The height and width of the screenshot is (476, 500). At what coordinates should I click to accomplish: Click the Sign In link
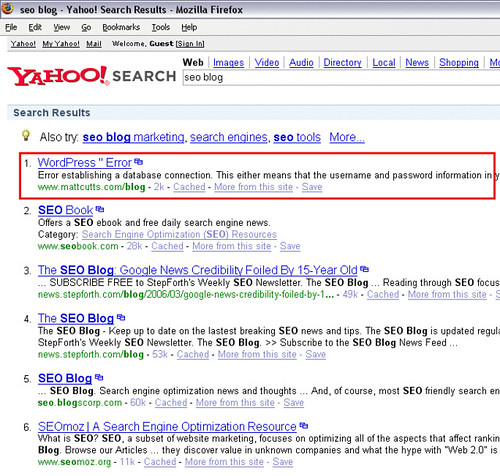click(x=190, y=44)
